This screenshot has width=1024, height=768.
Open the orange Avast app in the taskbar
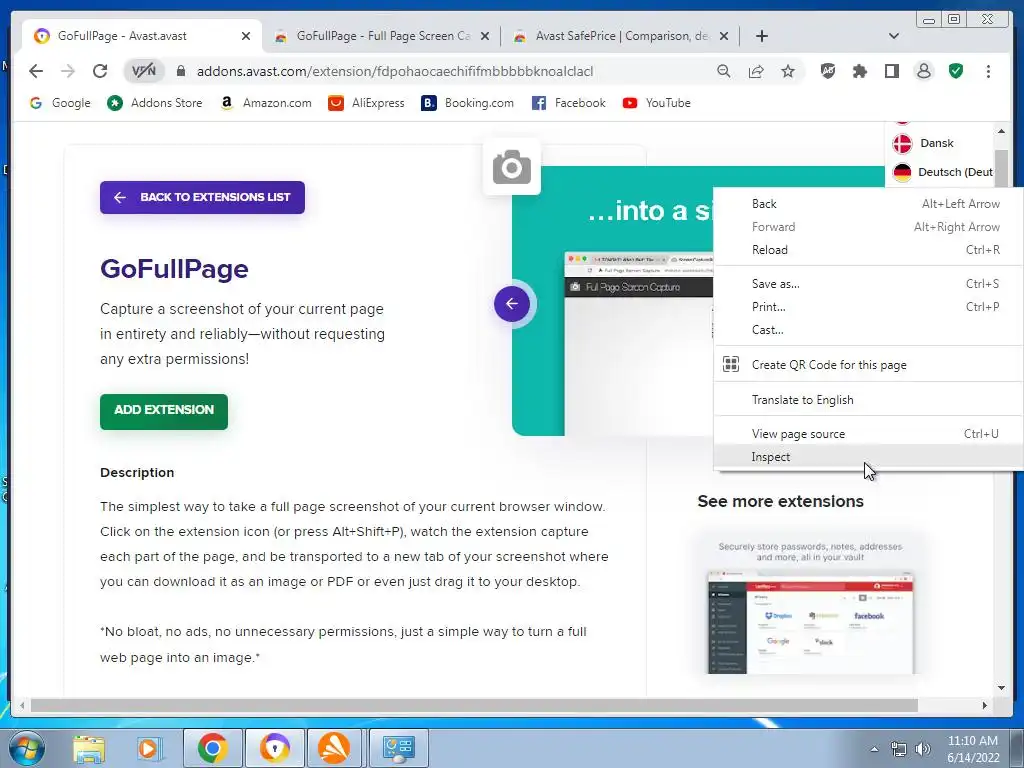(334, 748)
